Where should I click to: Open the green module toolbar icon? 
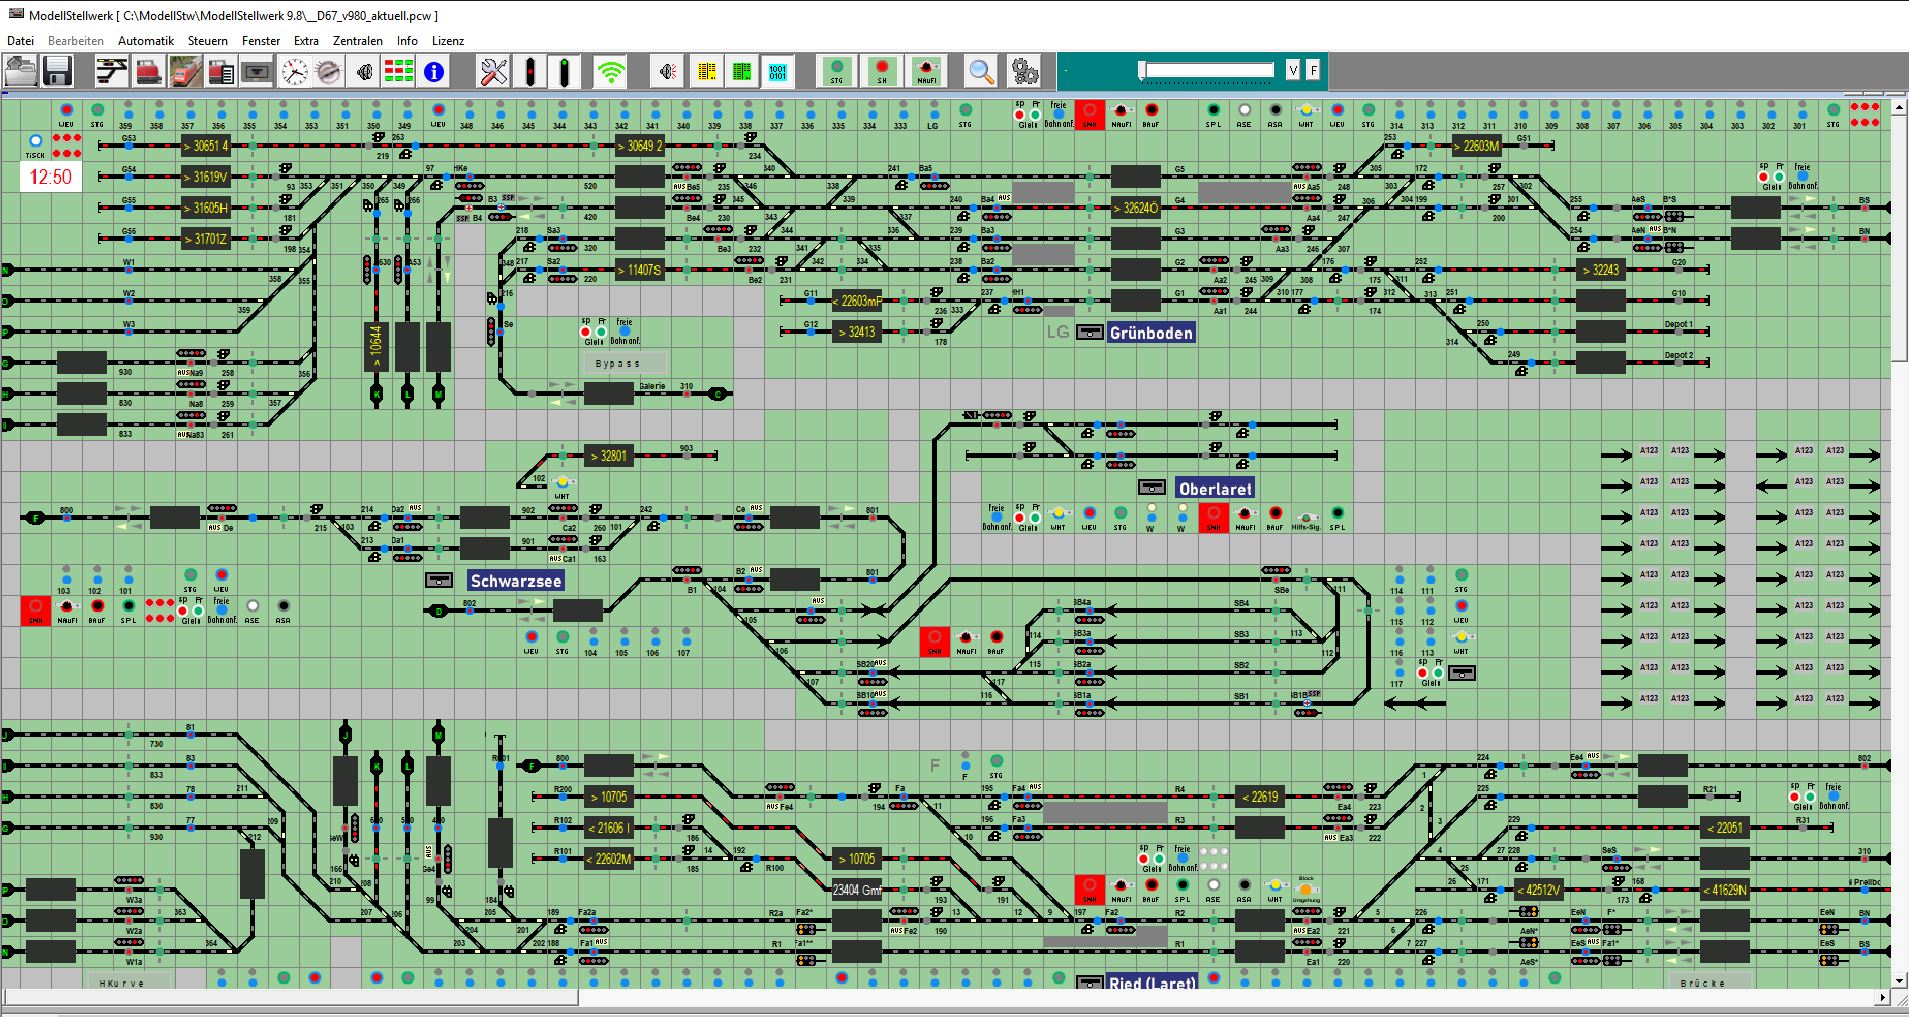pyautogui.click(x=742, y=72)
